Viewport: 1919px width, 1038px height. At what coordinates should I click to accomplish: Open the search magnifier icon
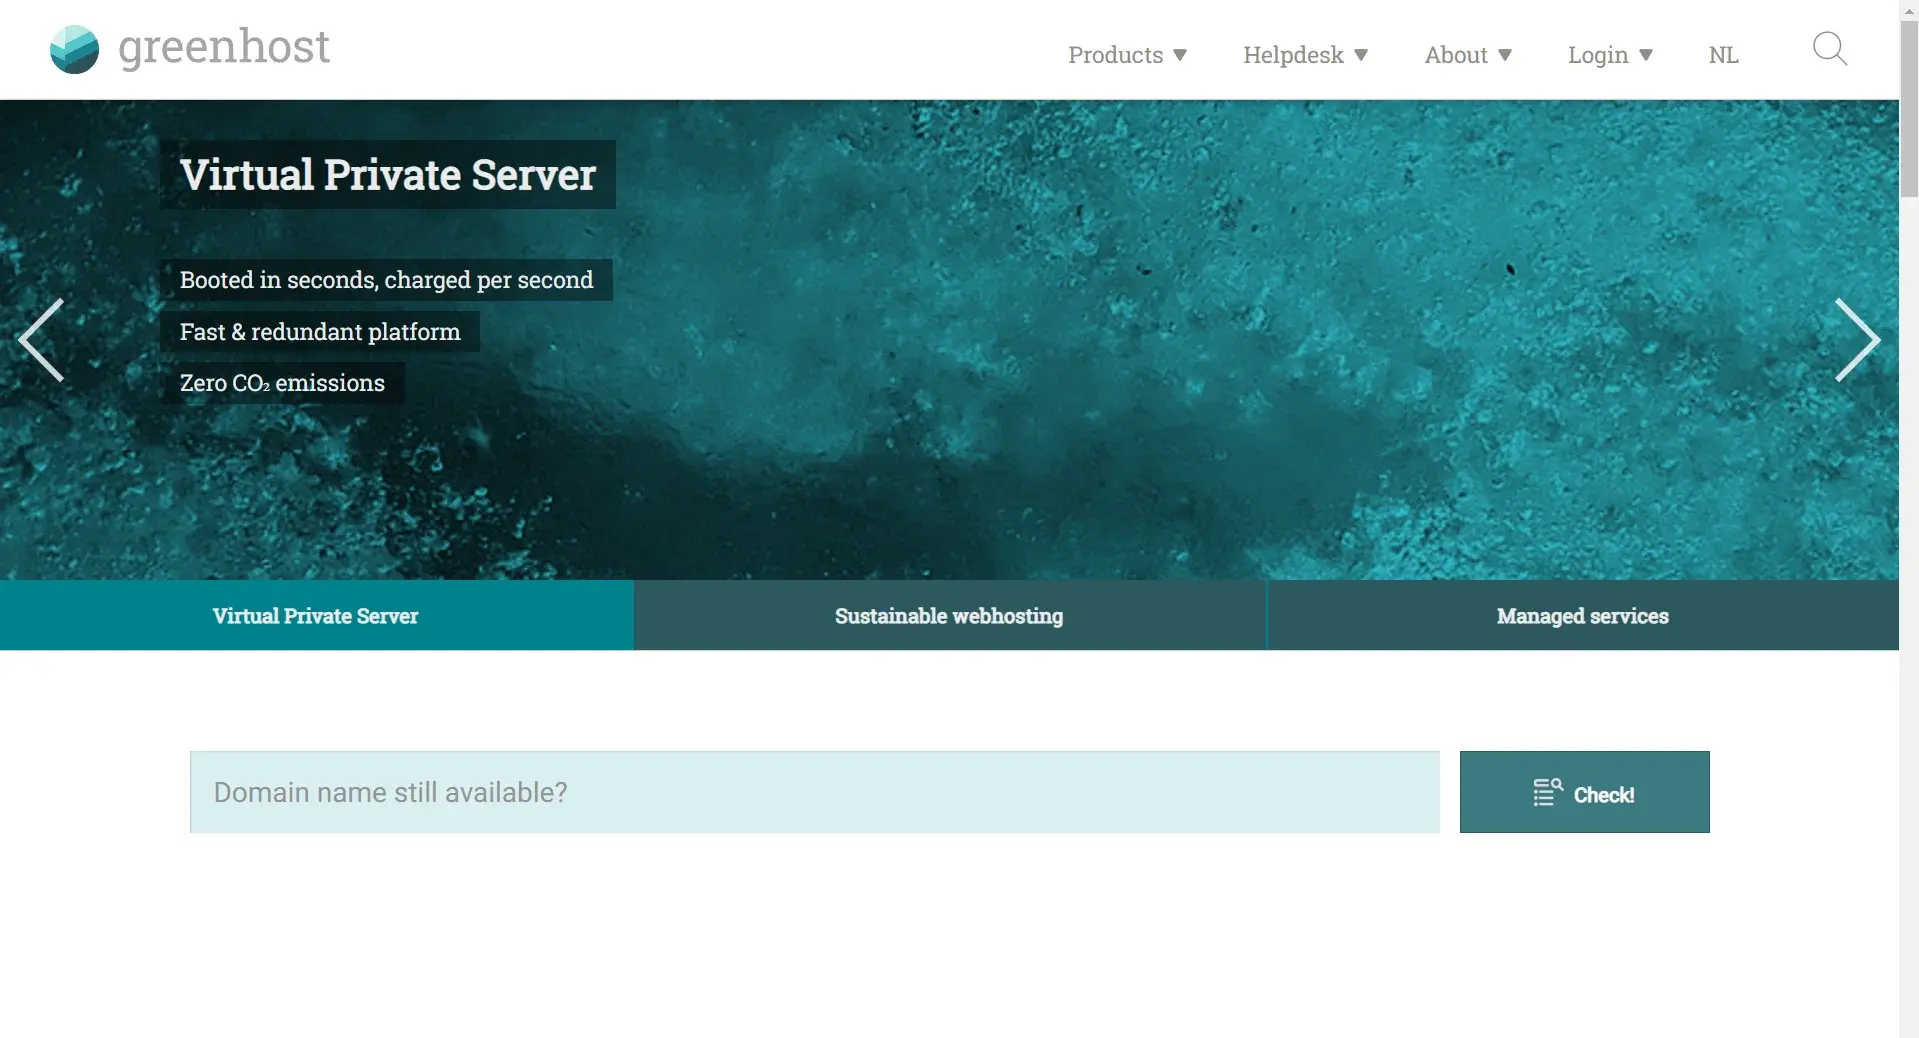coord(1829,48)
